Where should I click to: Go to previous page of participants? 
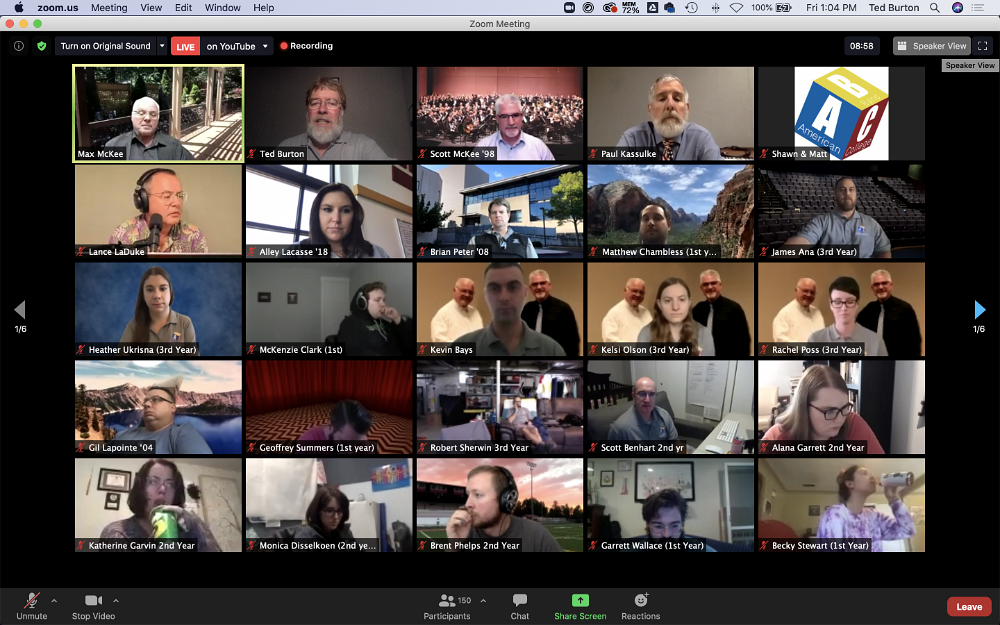tap(20, 310)
